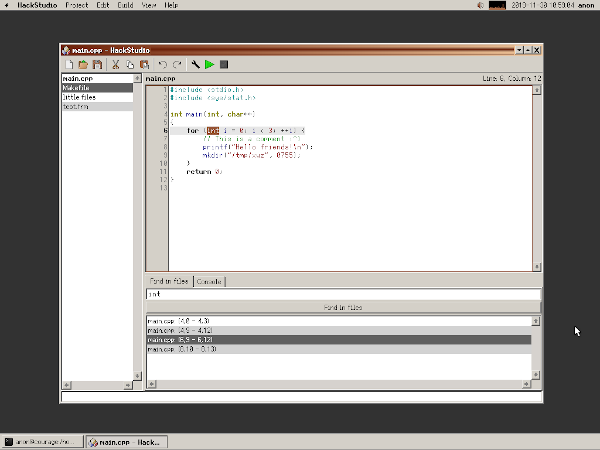This screenshot has height=450, width=600.
Task: Click the search results horizontal scroll left arrow
Action: [x=152, y=384]
